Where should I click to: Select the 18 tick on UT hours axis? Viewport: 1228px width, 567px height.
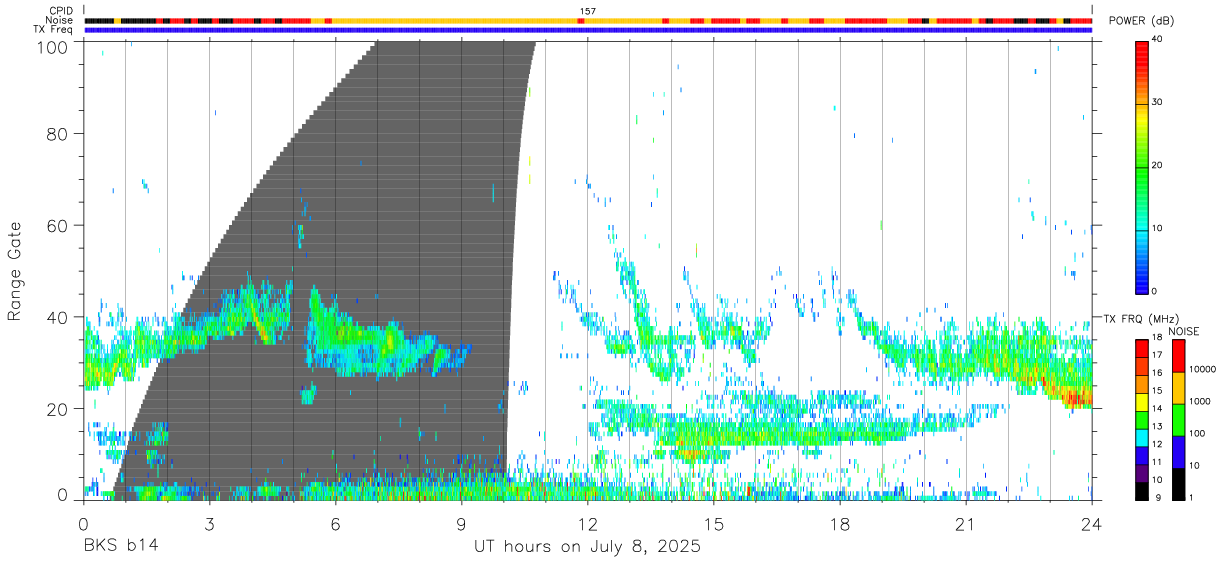840,523
